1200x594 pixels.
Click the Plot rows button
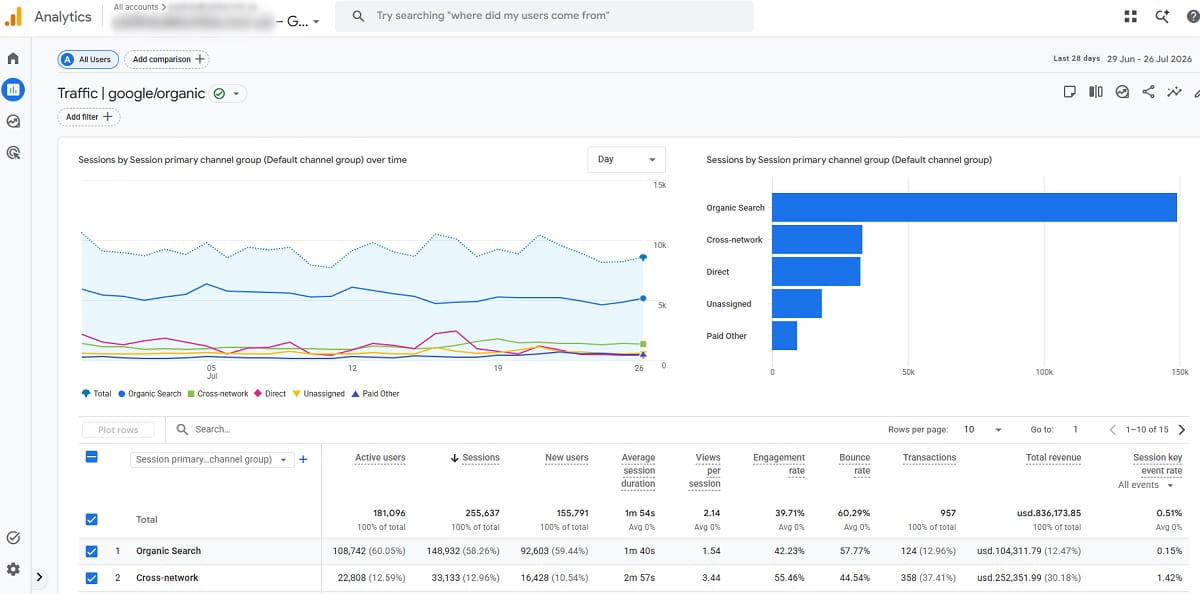pyautogui.click(x=118, y=430)
